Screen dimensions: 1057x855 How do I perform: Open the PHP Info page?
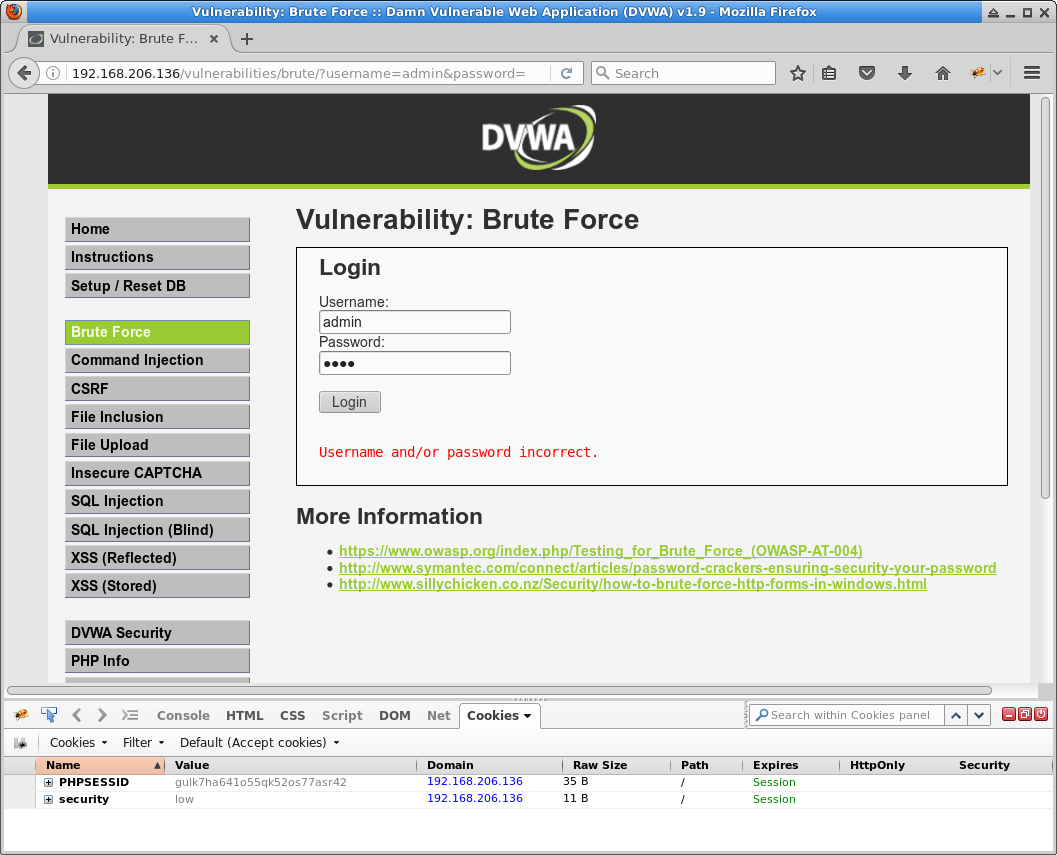157,661
